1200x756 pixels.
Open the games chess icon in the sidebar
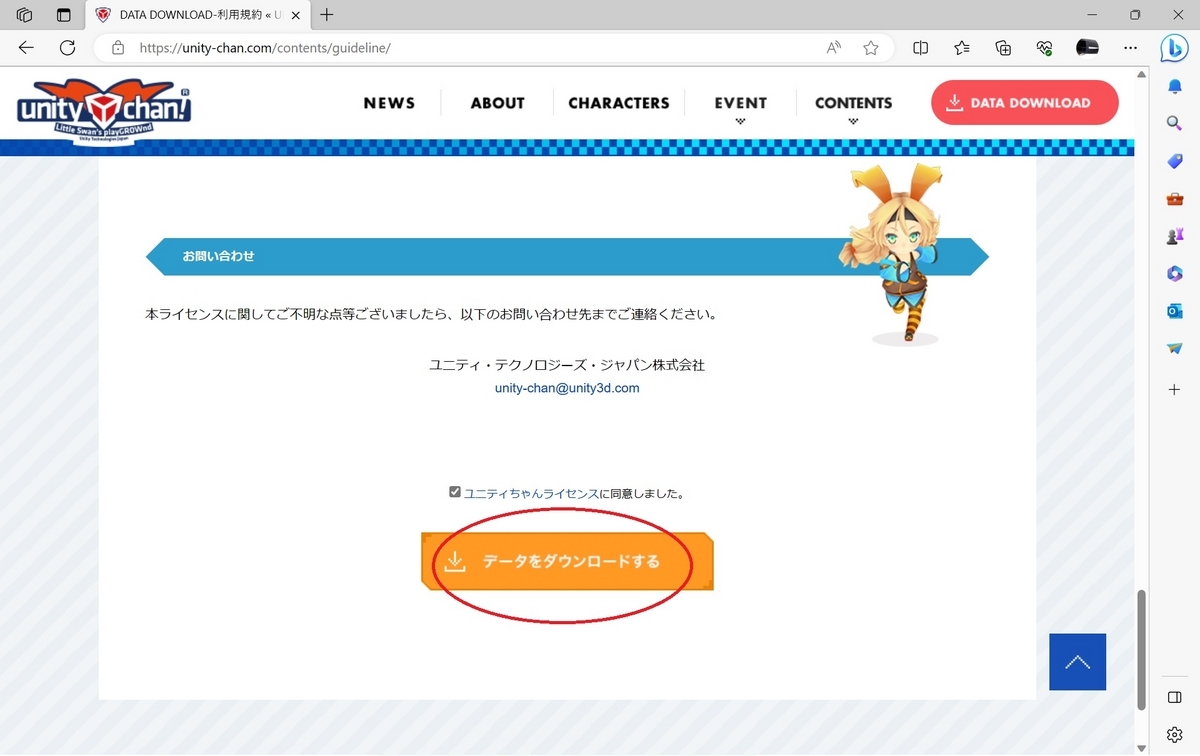1175,236
